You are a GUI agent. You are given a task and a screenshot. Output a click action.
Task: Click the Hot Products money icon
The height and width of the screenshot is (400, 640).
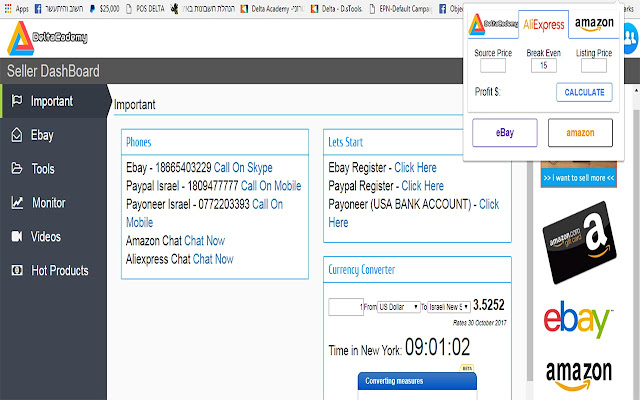click(x=17, y=270)
